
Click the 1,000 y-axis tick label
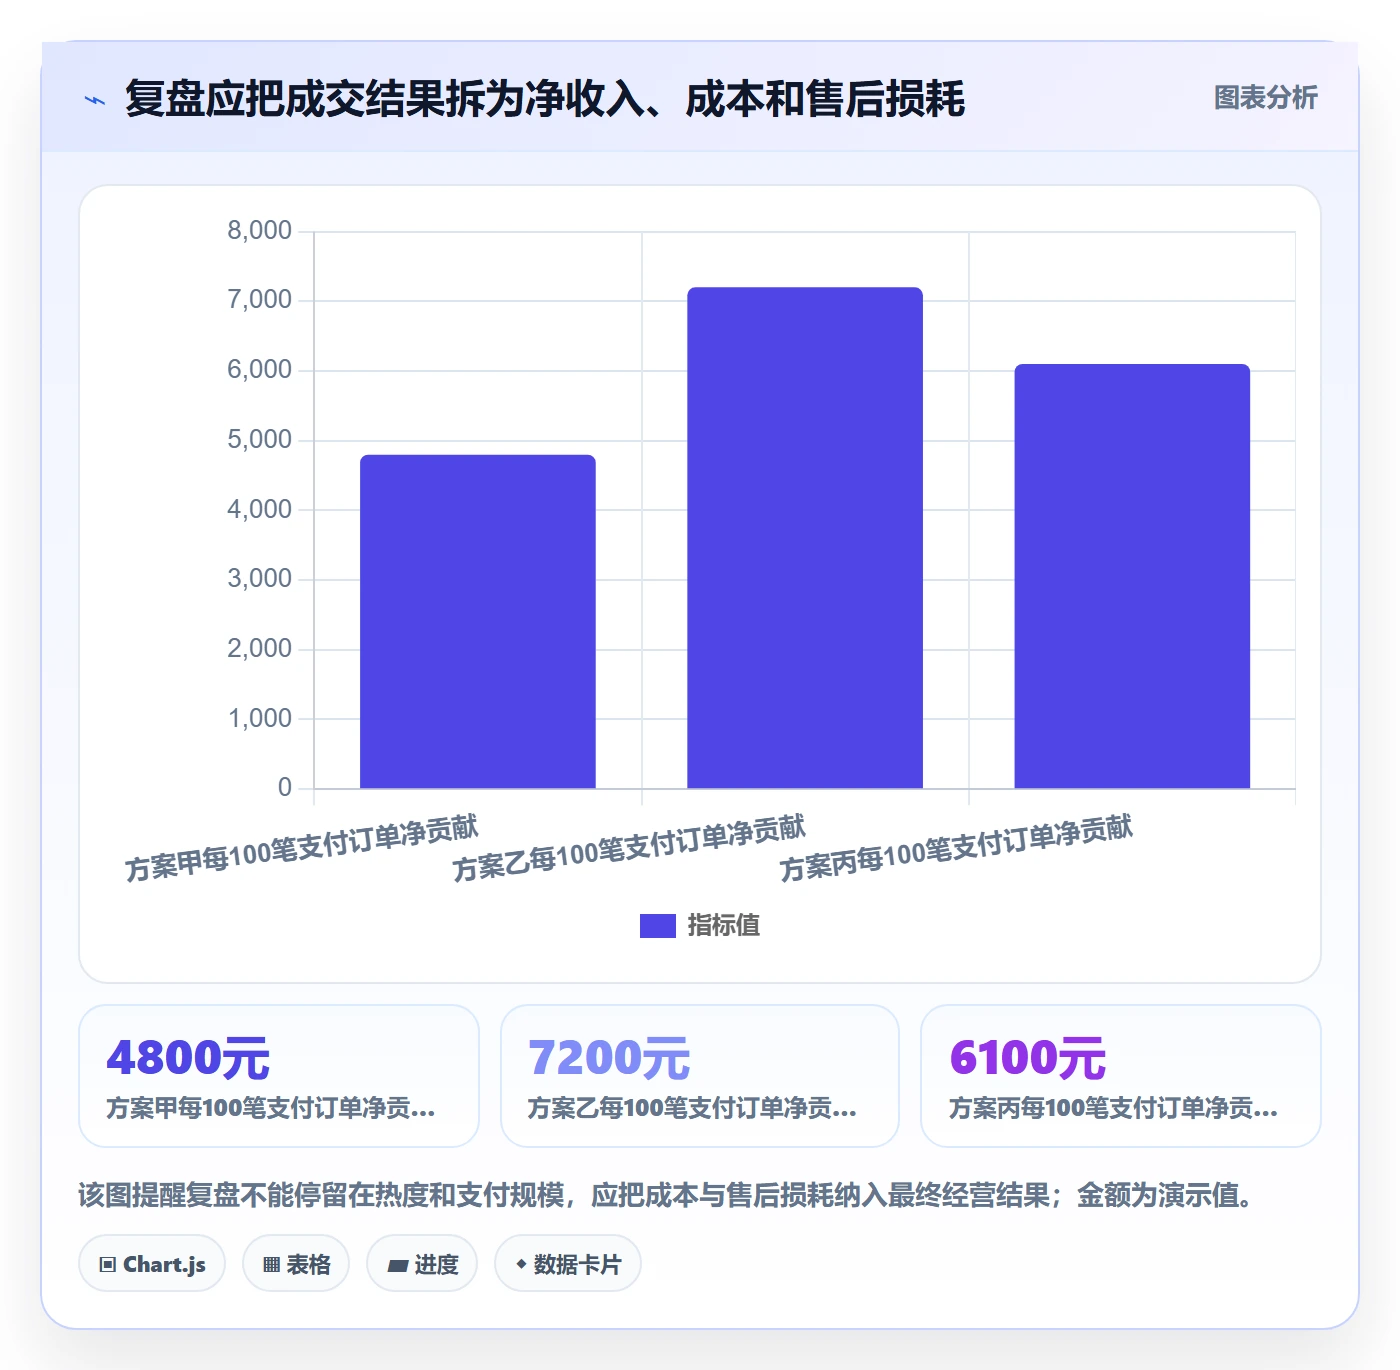[259, 719]
